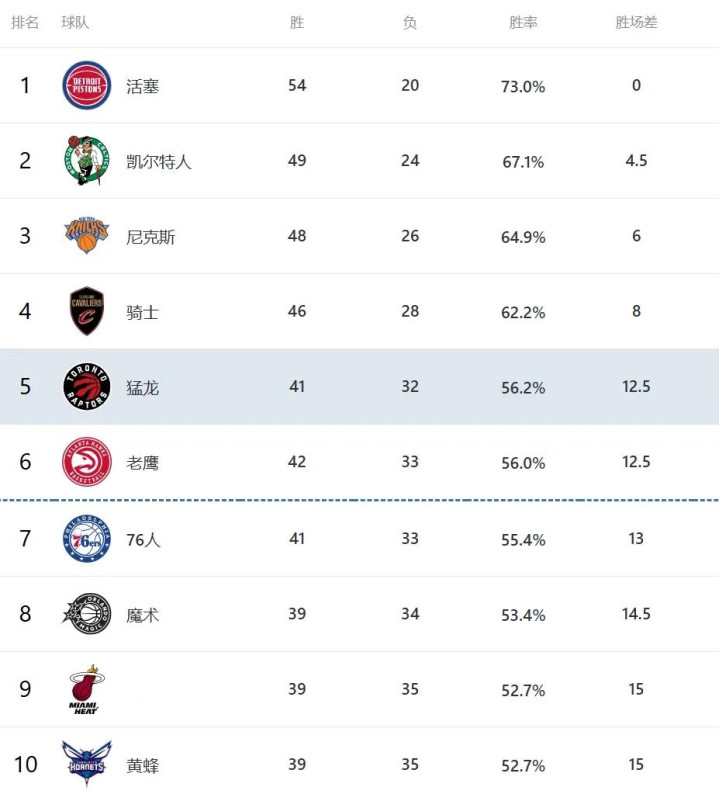
Task: Select the highlighted 猛龙 team name
Action: coord(143,388)
